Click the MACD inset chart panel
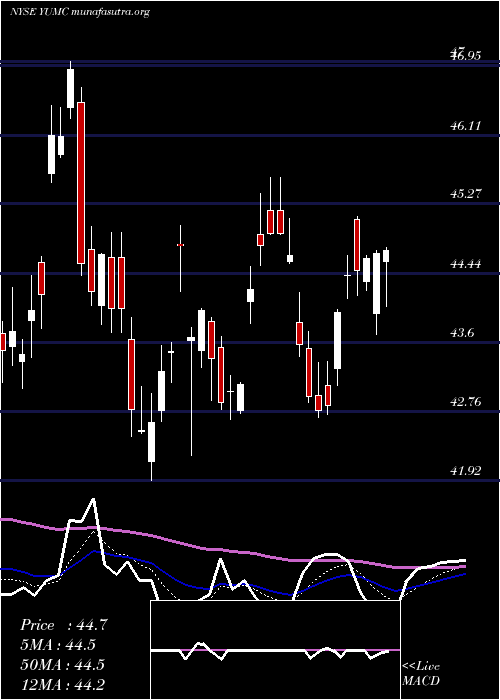This screenshot has width=500, height=700. (x=275, y=650)
